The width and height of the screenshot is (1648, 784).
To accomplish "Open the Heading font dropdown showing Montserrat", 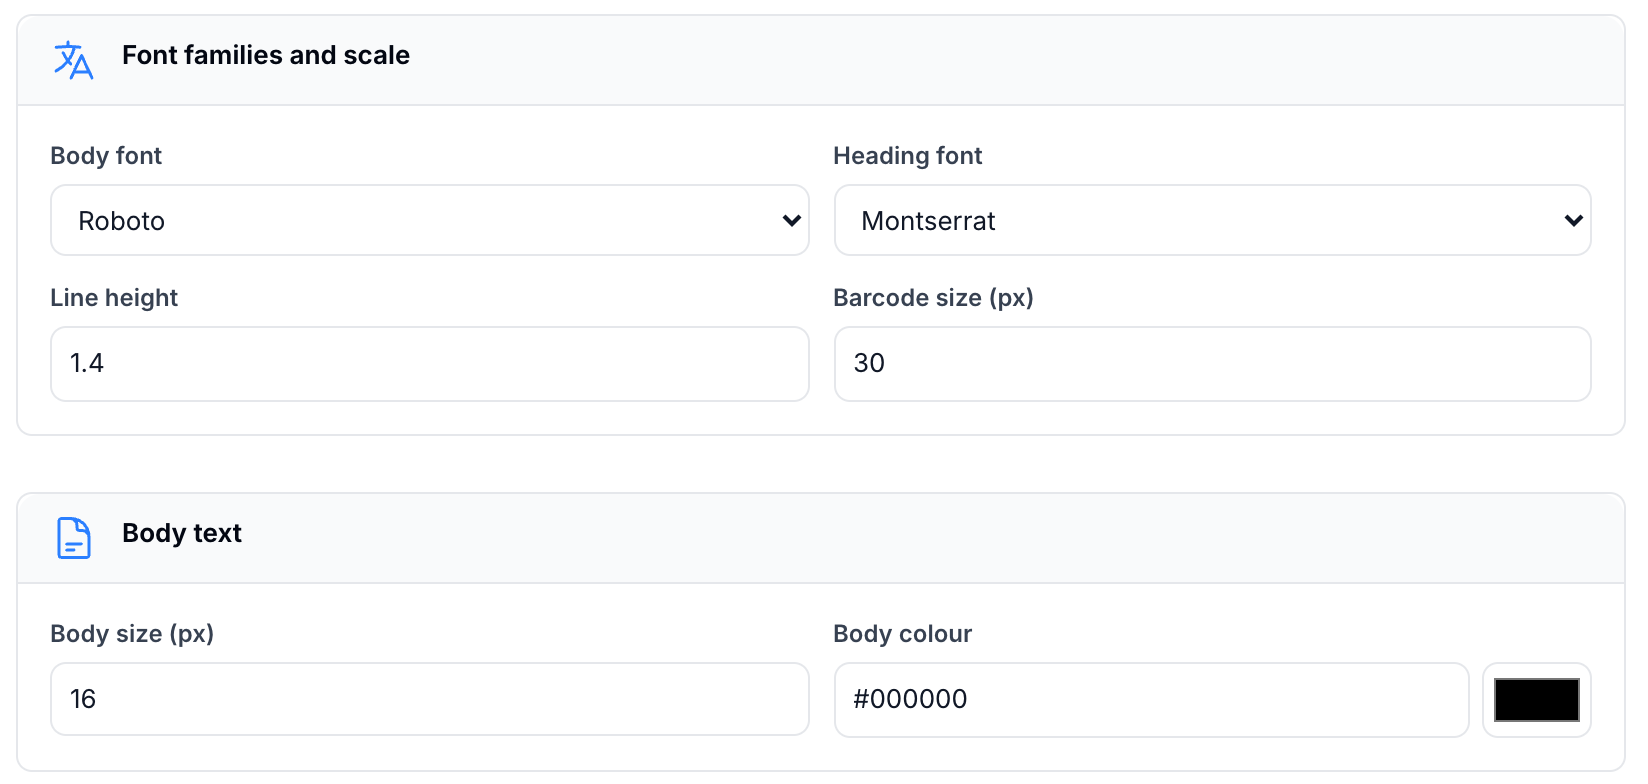I will coord(1212,220).
